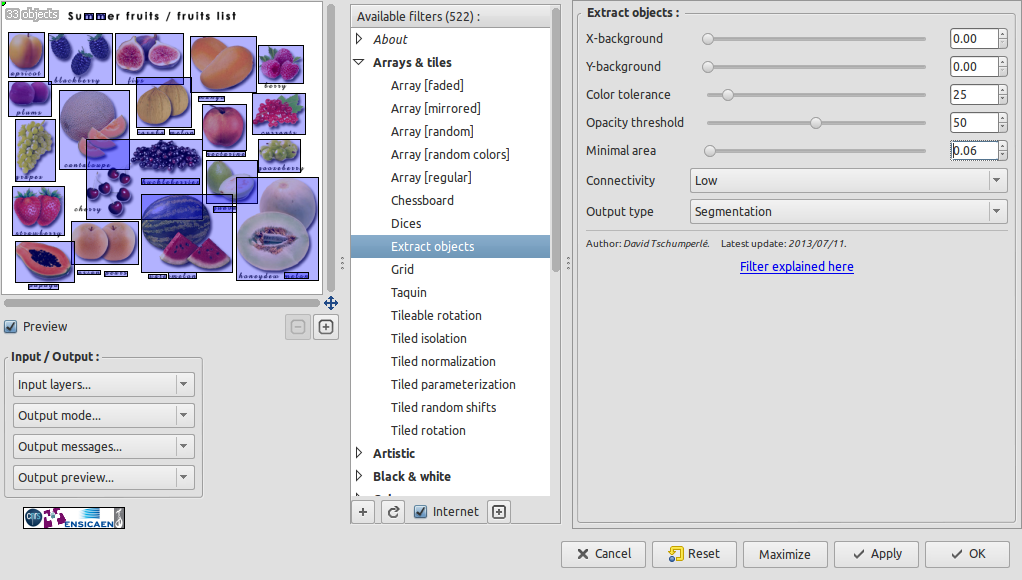Click the Opacity threshold slider handle
Viewport: 1022px width, 580px height.
coord(816,123)
